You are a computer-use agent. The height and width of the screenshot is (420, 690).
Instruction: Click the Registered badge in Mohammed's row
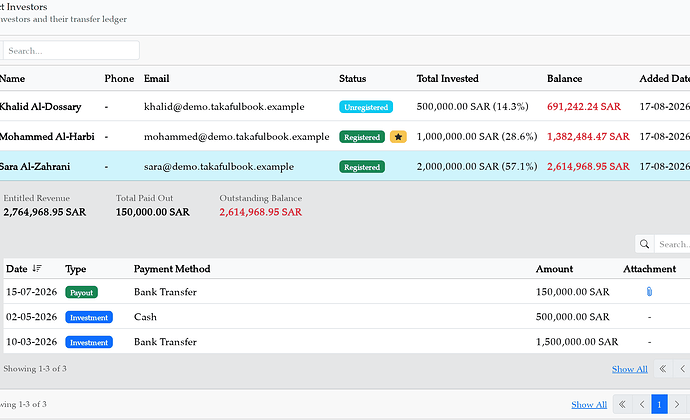click(362, 137)
